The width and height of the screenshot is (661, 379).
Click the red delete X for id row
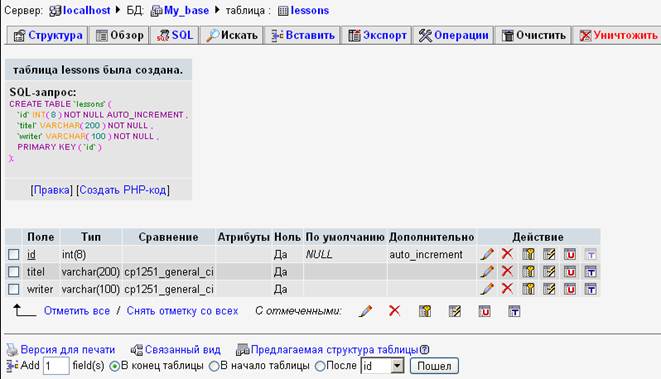pos(507,254)
